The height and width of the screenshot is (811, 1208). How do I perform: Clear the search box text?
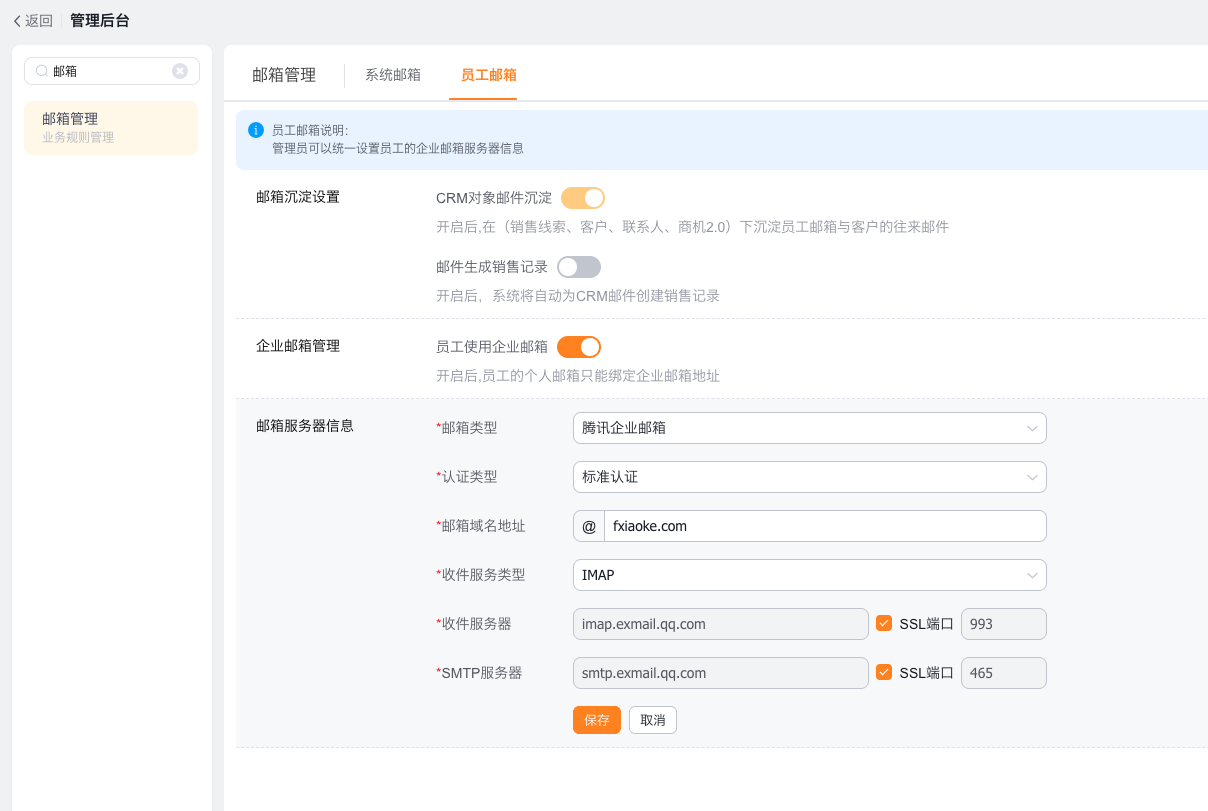180,71
